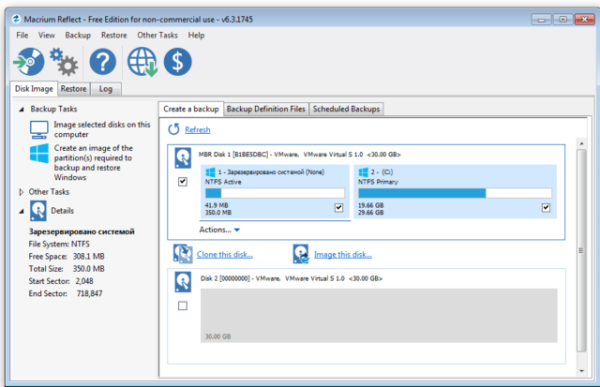Click the vertical scrollbar thumb
Image resolution: width=600 pixels, height=387 pixels.
tap(582, 250)
